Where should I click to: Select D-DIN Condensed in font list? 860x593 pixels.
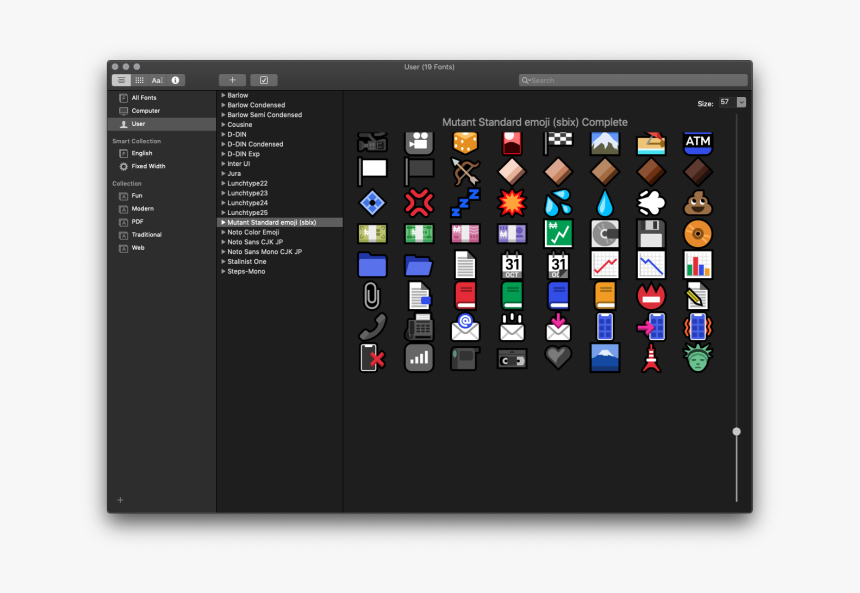pos(280,144)
